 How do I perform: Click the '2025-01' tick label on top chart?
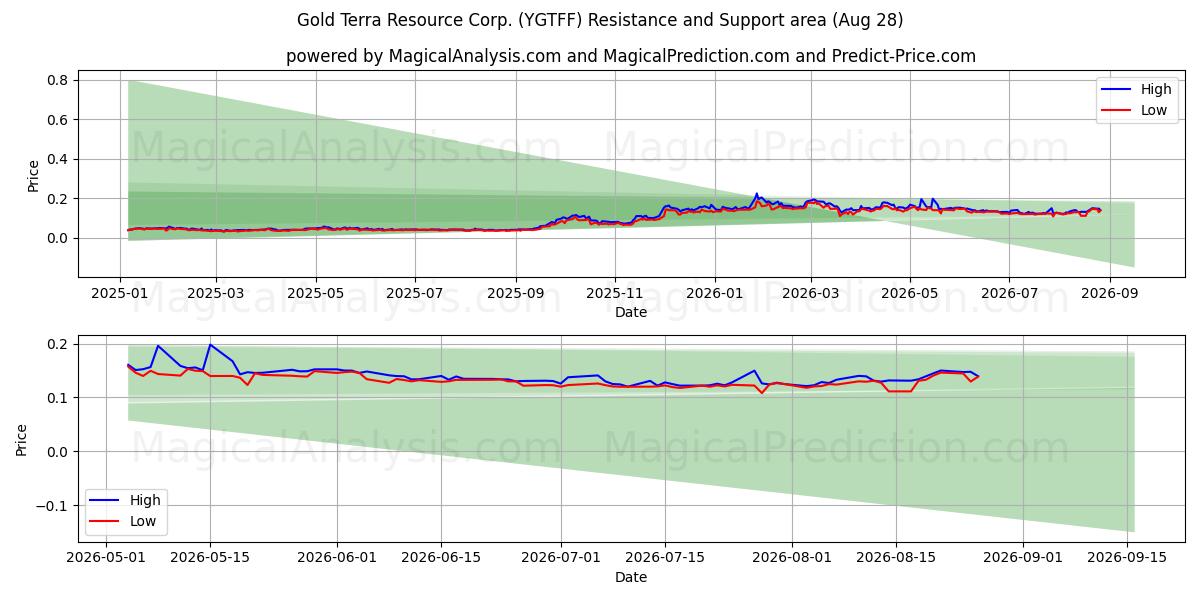point(120,293)
